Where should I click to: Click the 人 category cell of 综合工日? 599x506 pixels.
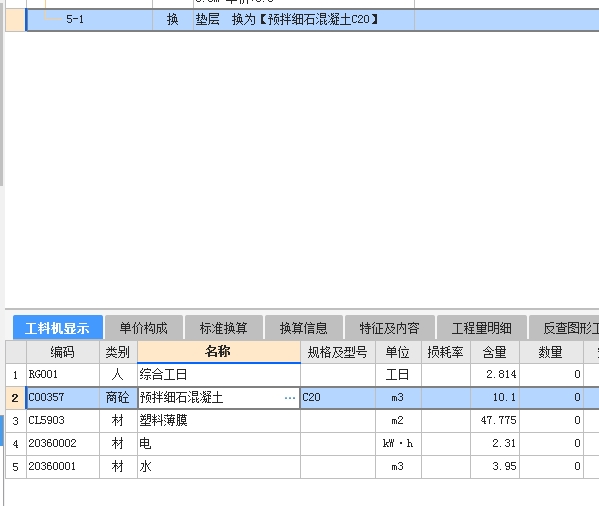[x=118, y=375]
